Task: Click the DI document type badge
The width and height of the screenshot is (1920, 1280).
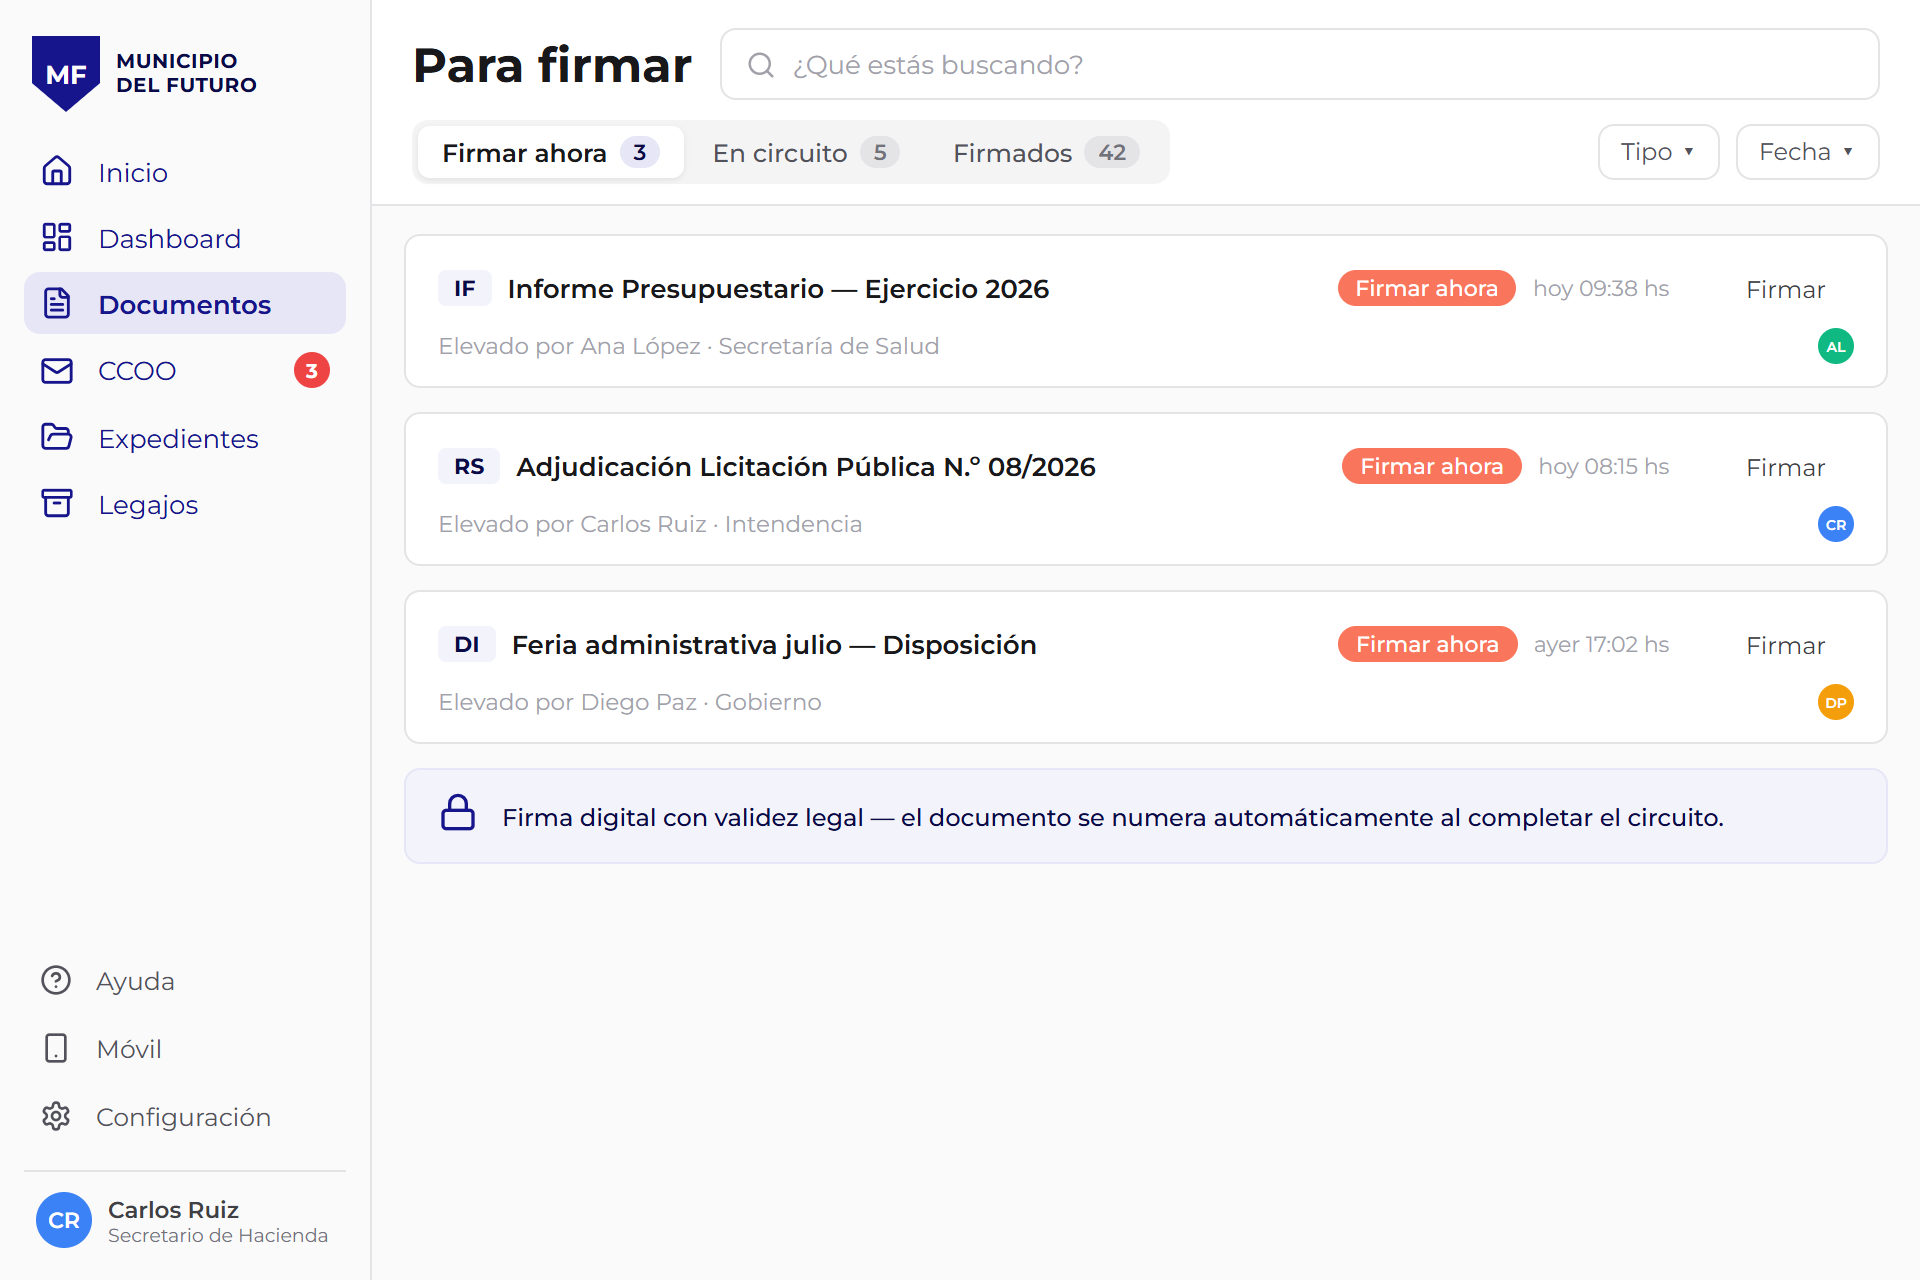Action: coord(467,644)
